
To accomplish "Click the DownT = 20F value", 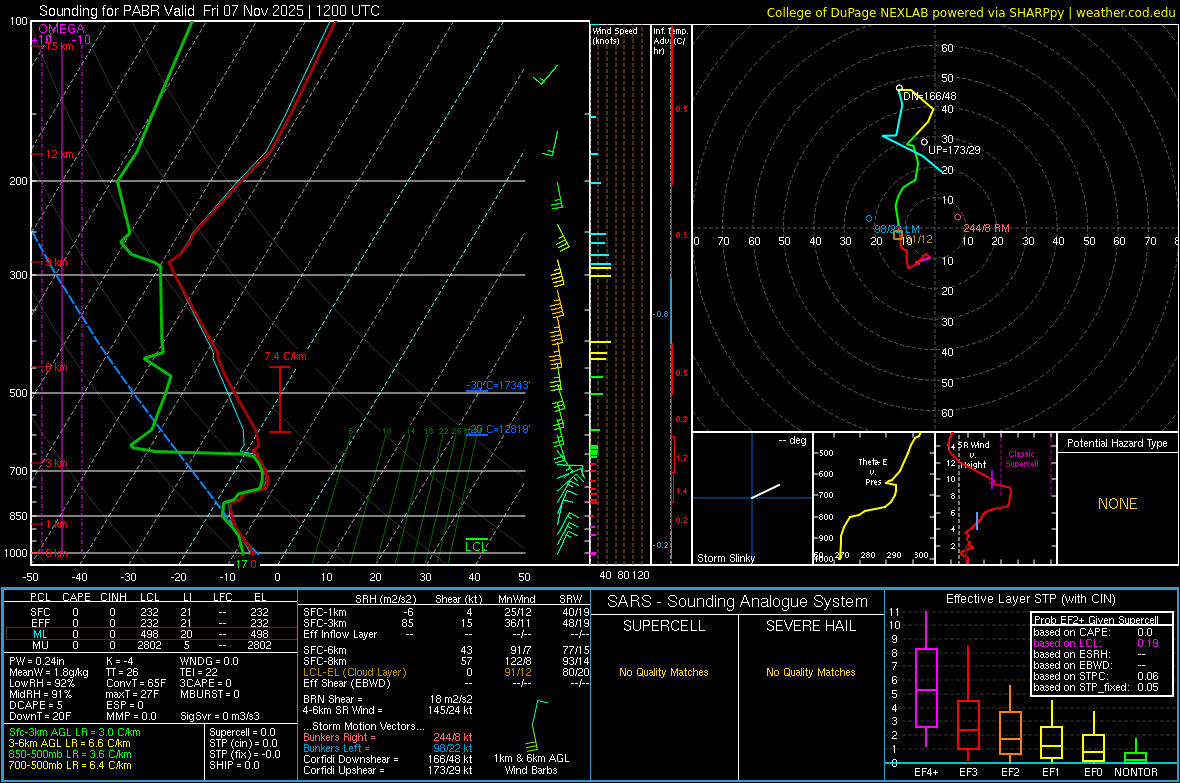I will (x=40, y=716).
